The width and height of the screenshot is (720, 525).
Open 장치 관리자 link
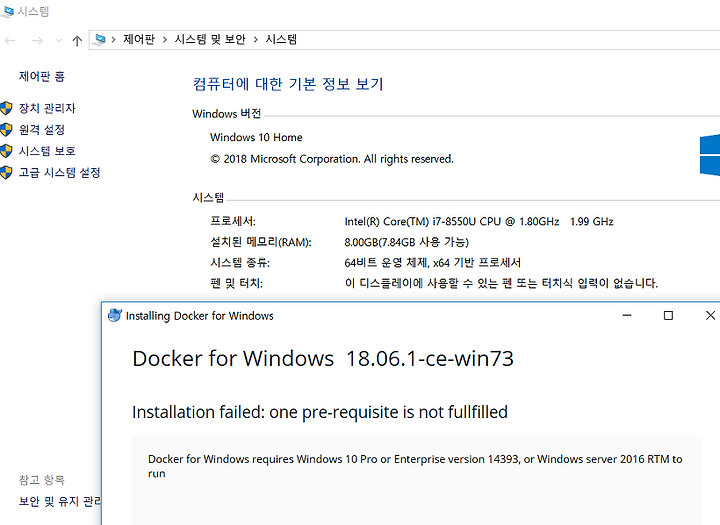47,108
